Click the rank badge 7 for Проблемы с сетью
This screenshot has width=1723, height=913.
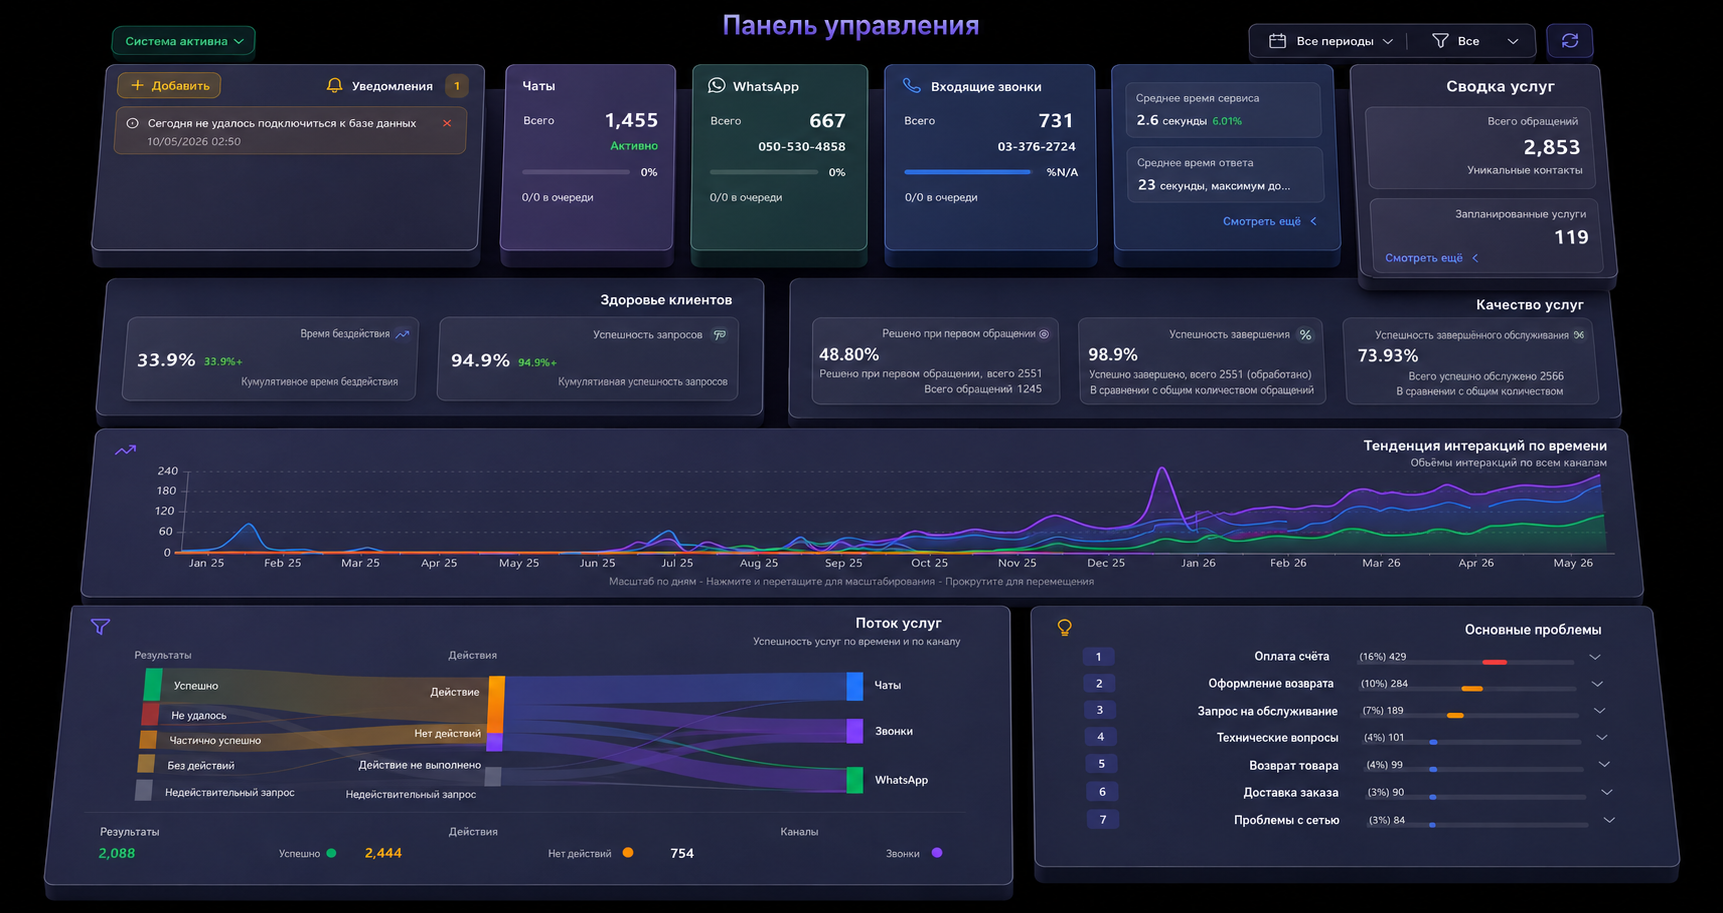1103,820
